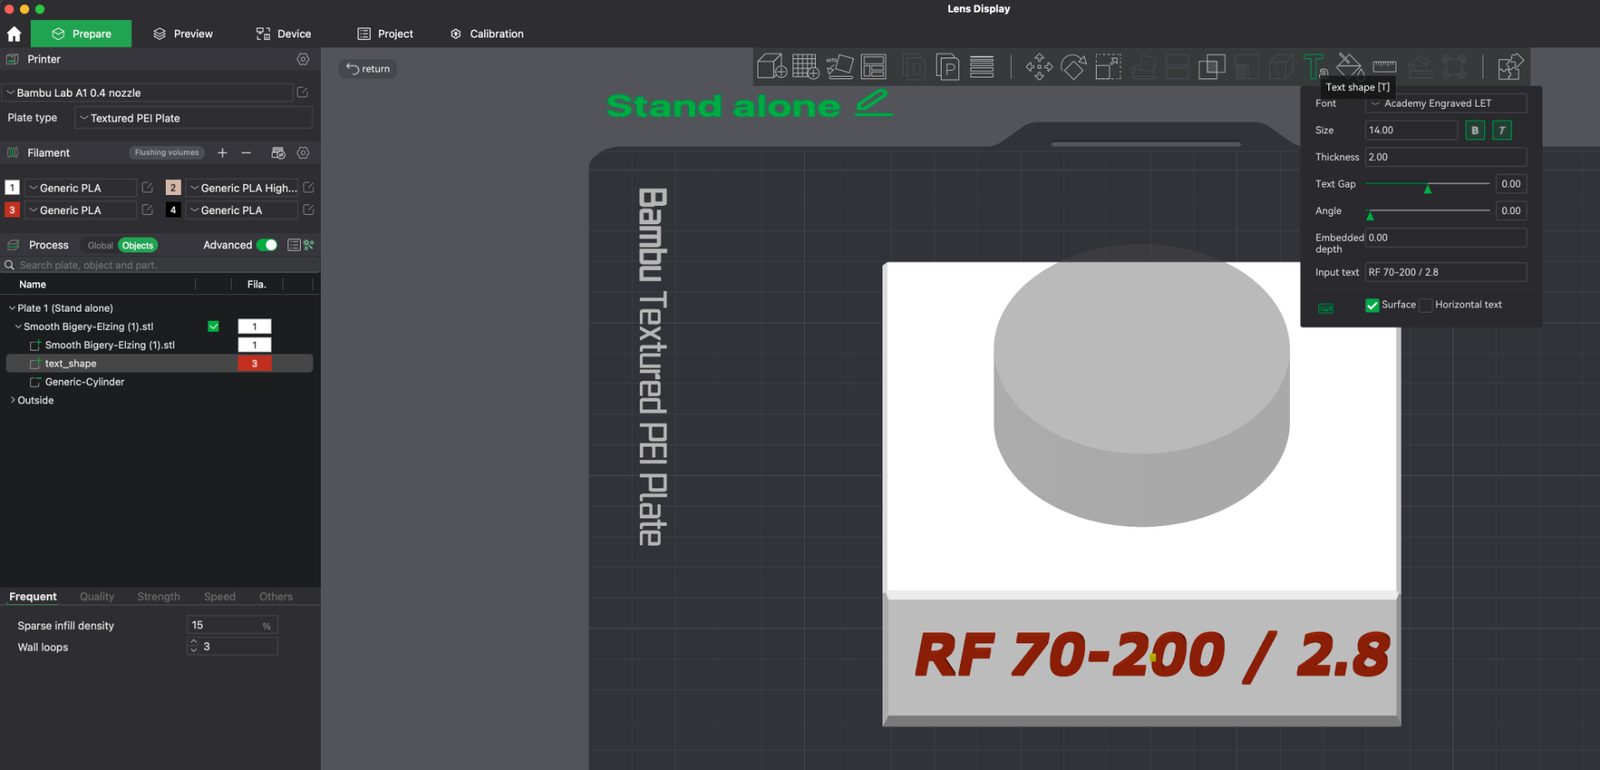Open filament 4 Generic PLA dropdown

243,210
